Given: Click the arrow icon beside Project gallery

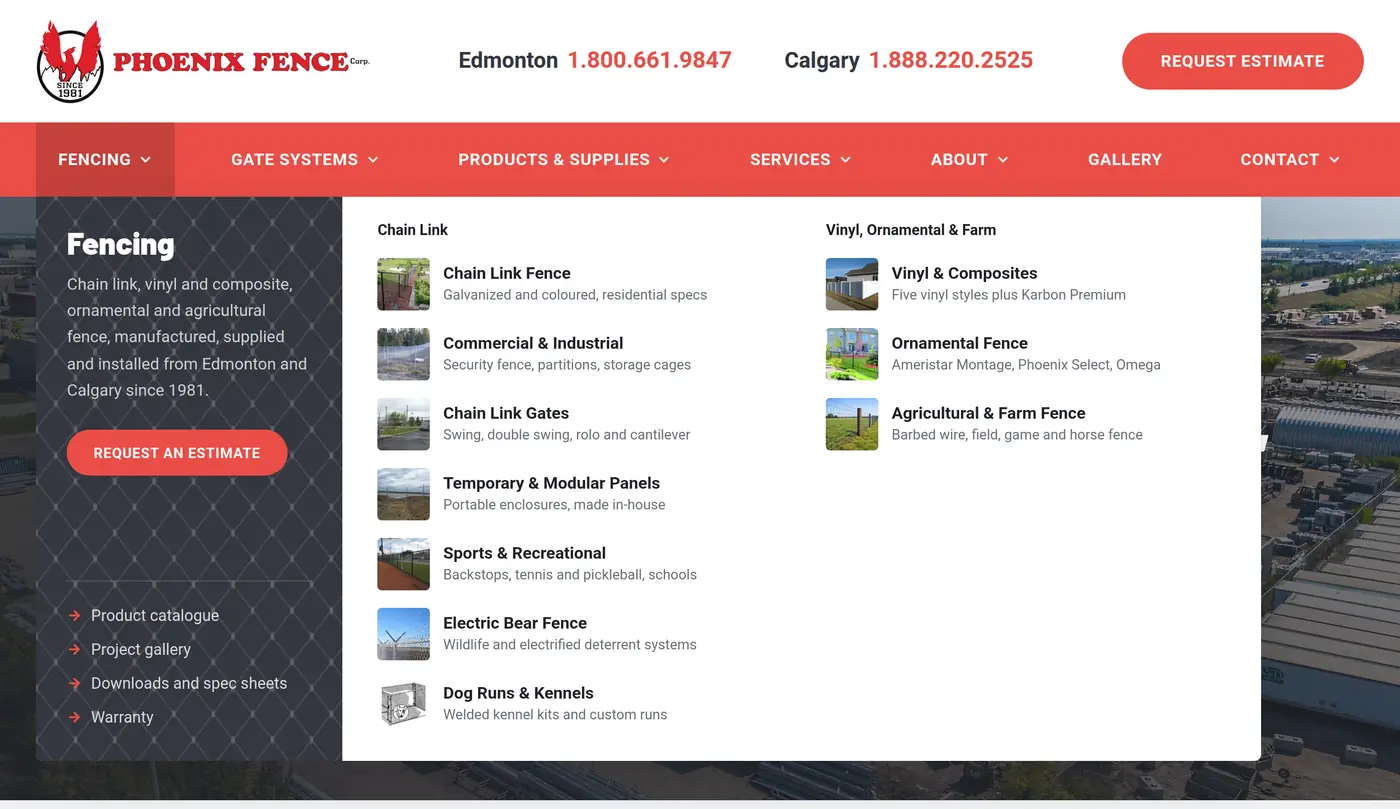Looking at the screenshot, I should pos(74,650).
